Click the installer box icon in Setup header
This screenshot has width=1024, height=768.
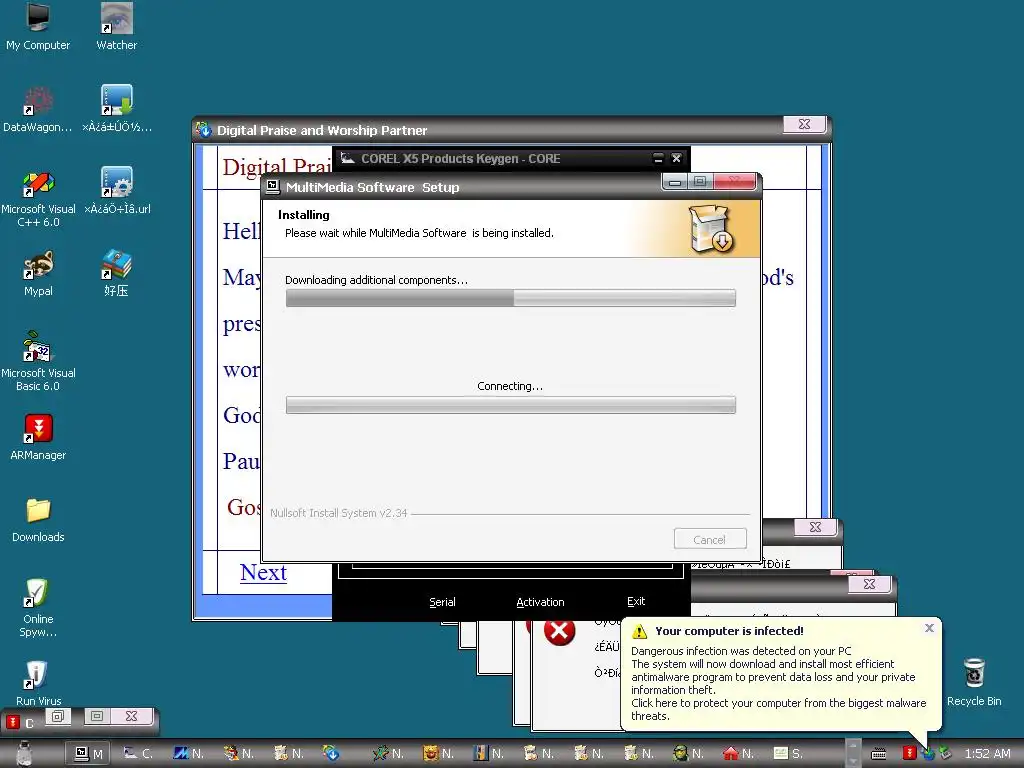pos(711,229)
